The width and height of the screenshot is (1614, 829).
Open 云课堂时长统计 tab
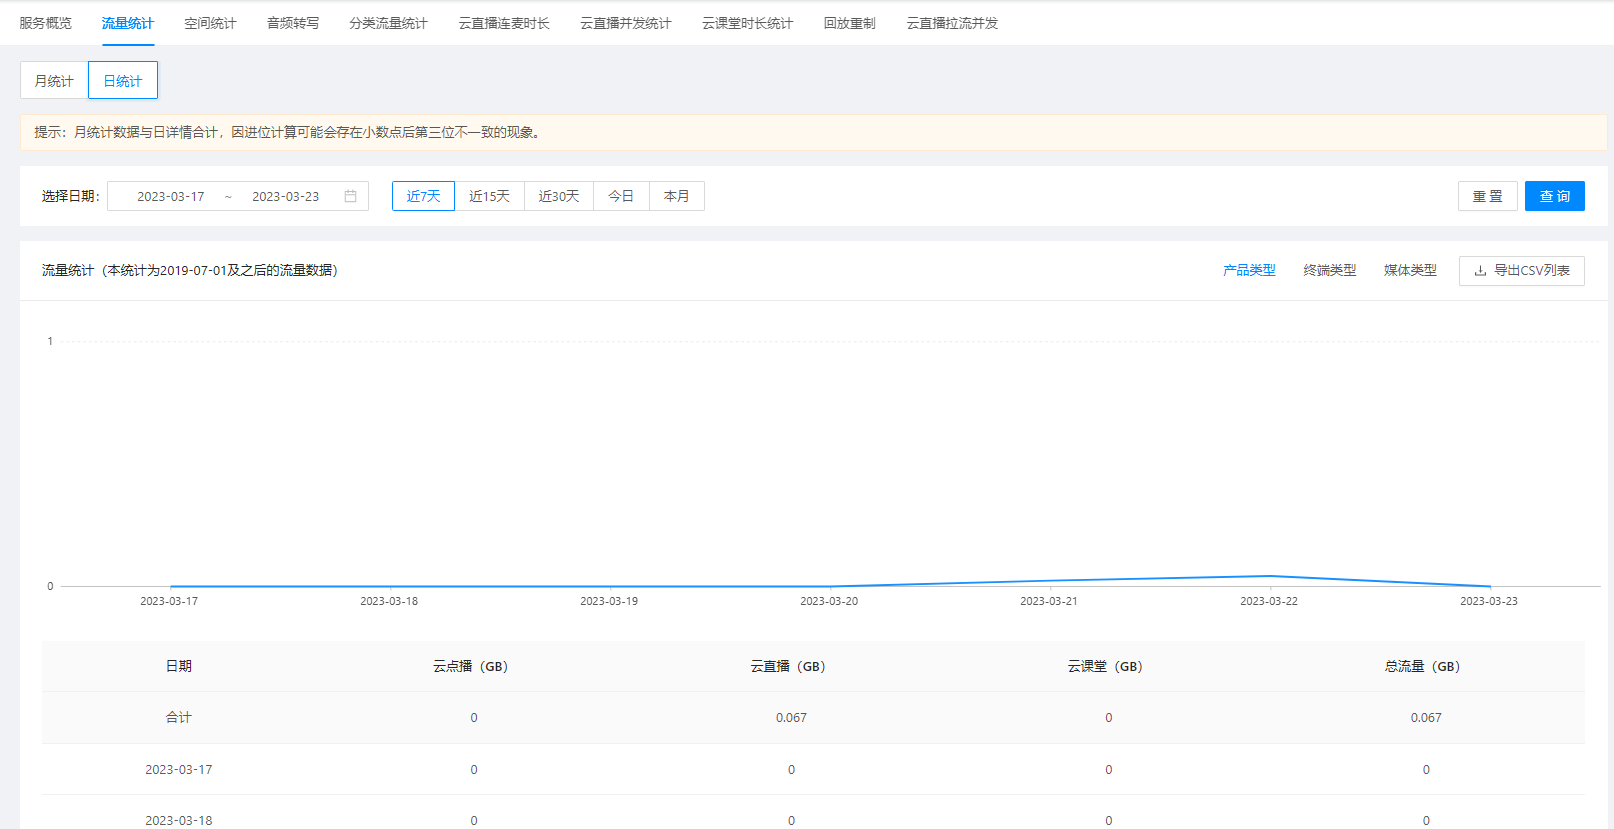tap(747, 23)
